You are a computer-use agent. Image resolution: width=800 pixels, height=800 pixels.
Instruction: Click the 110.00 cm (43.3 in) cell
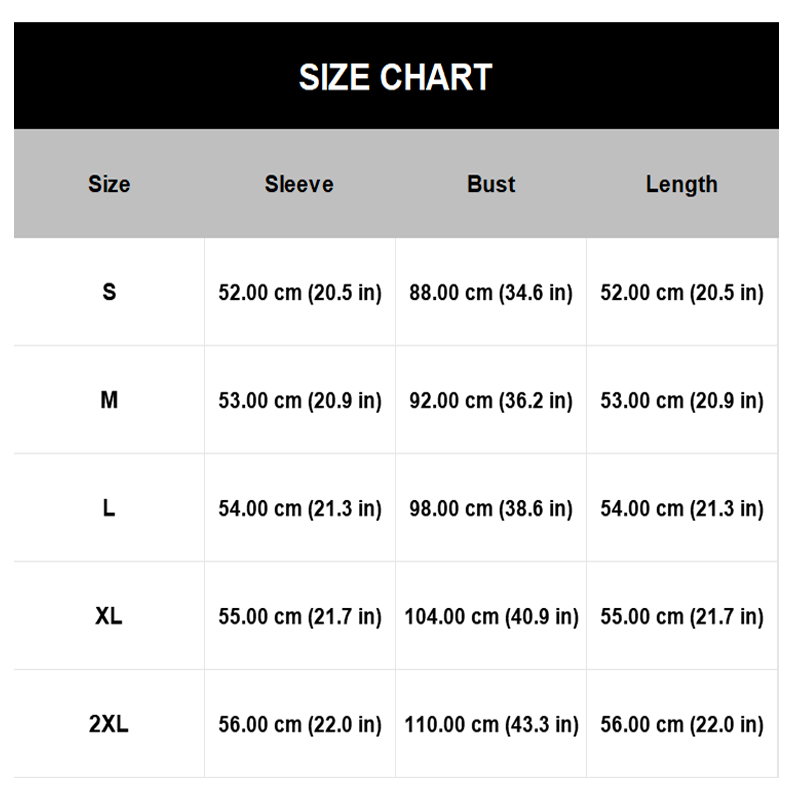tap(491, 725)
